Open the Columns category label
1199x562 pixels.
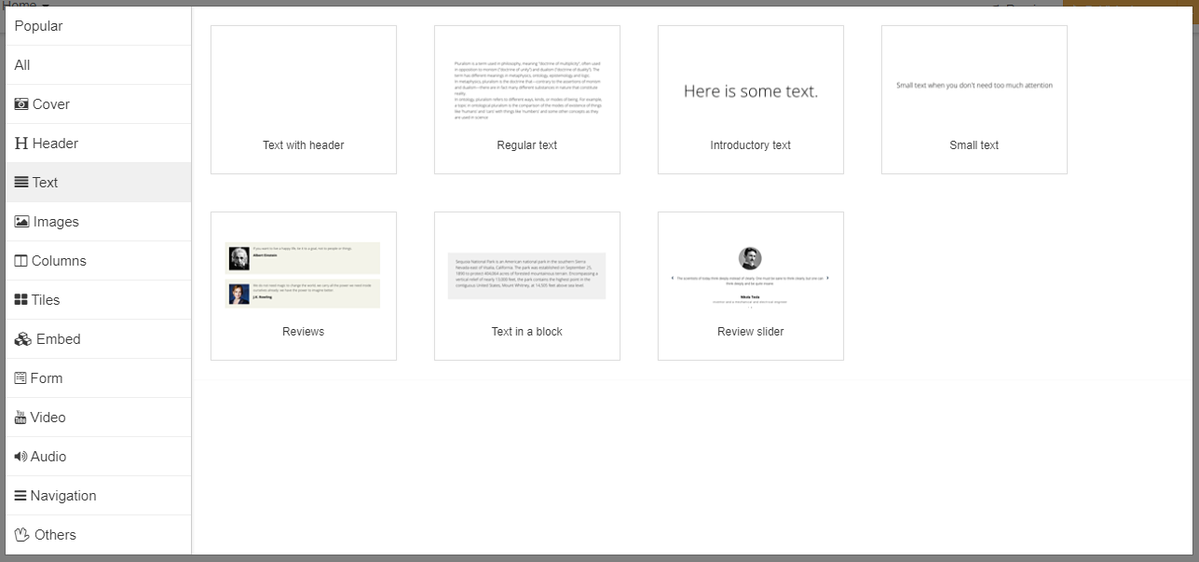[x=59, y=261]
